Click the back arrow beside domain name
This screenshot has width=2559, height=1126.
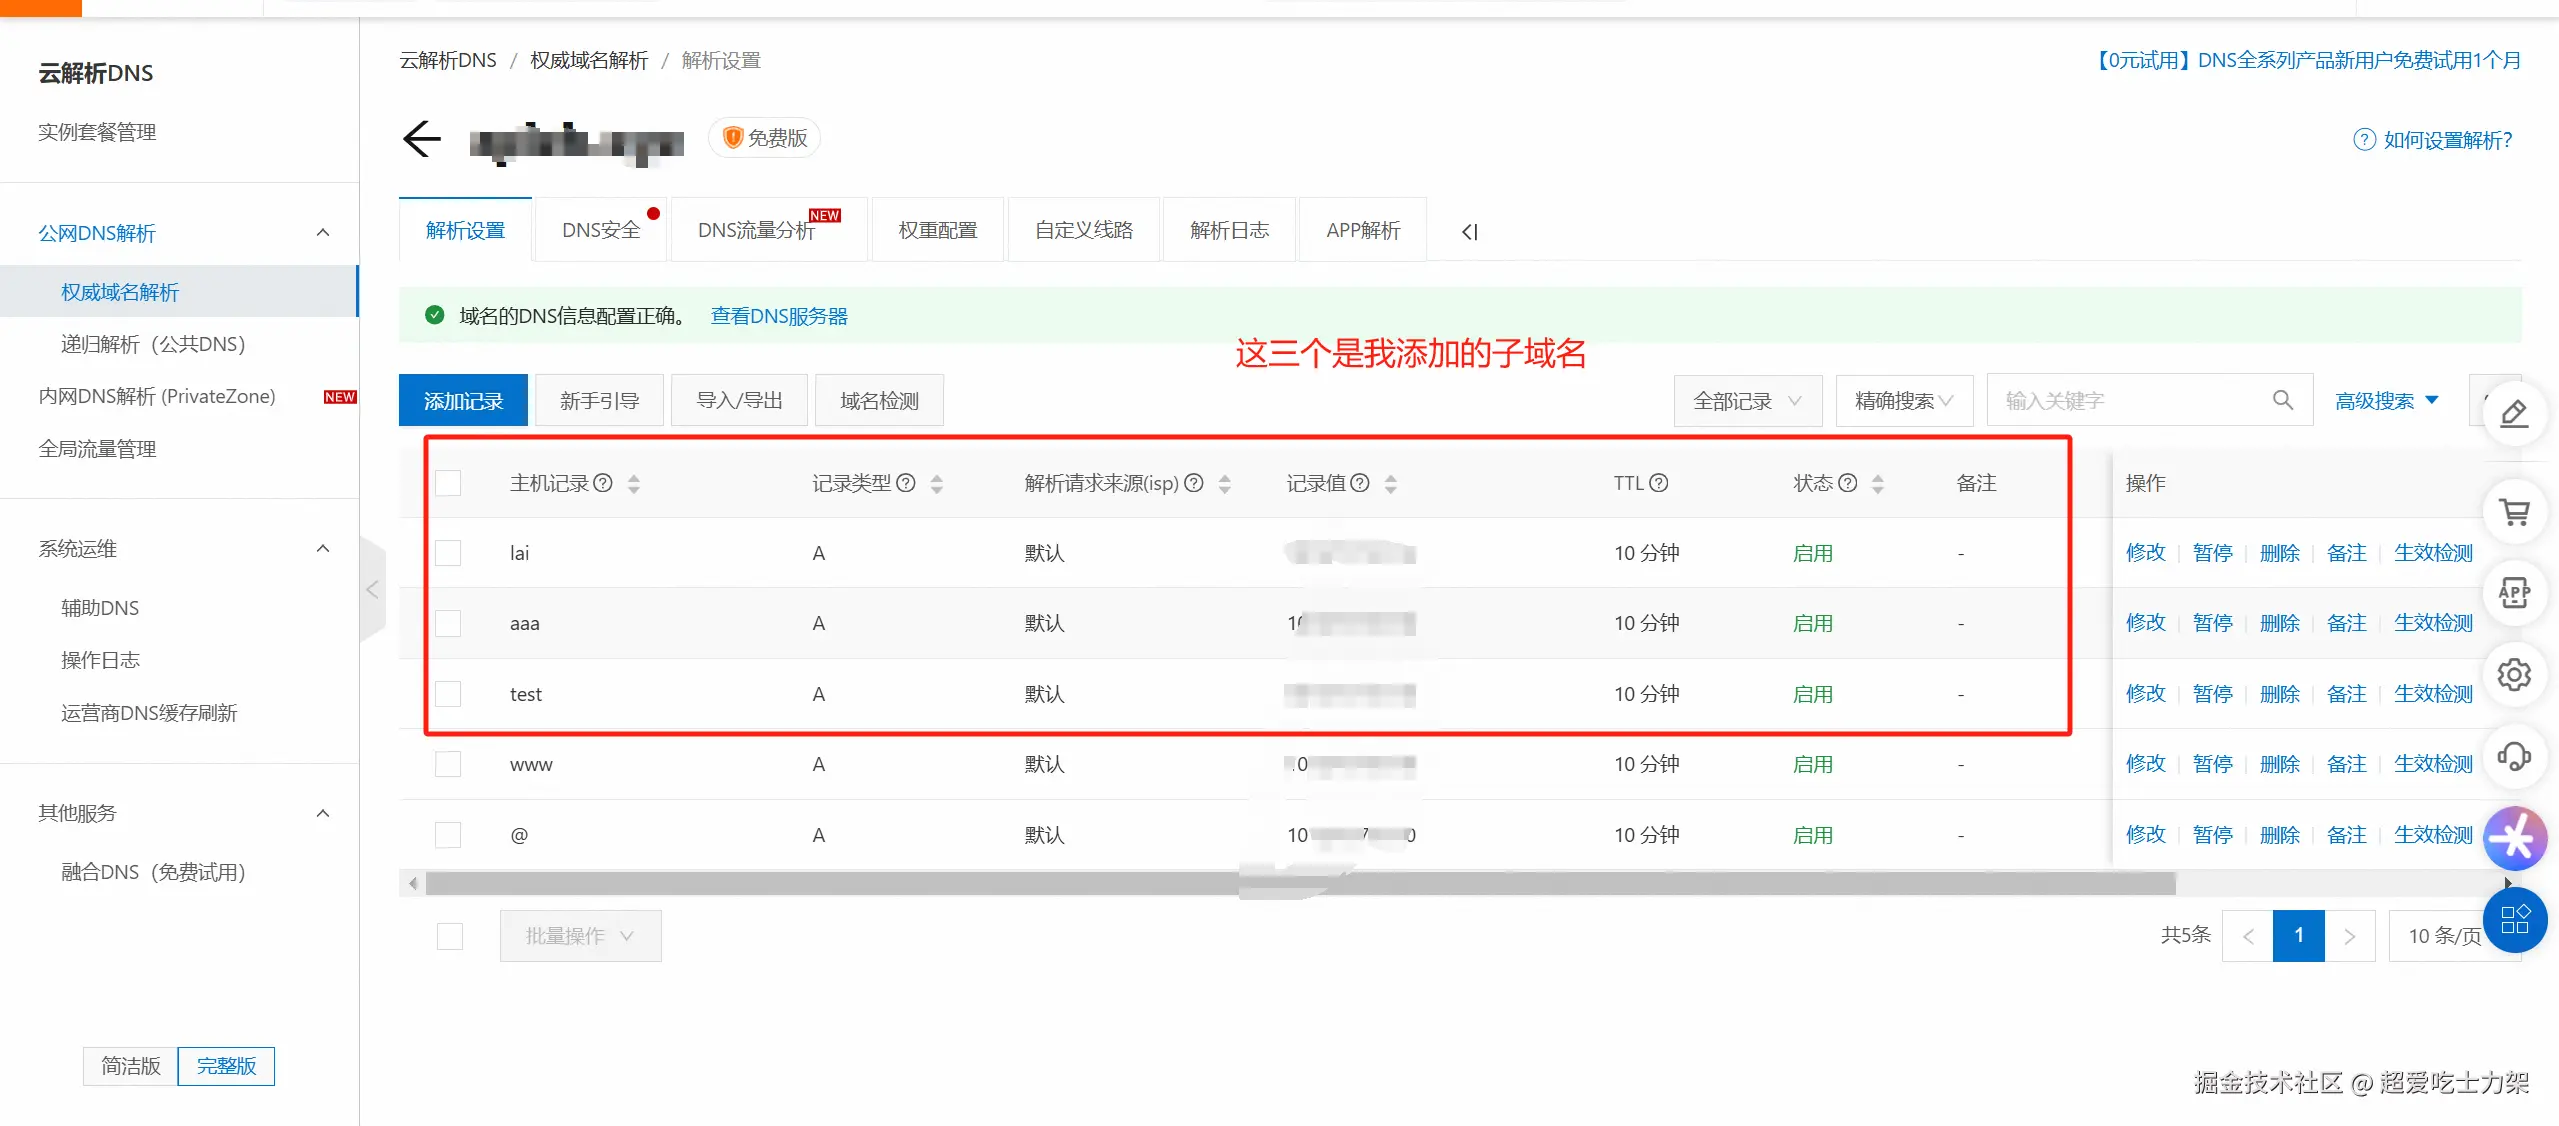pyautogui.click(x=422, y=139)
